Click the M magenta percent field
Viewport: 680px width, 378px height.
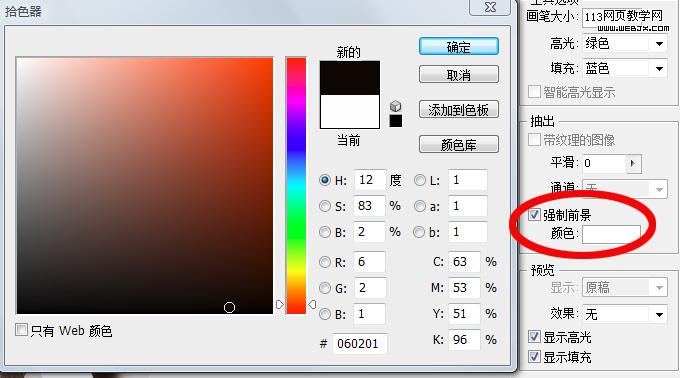point(464,288)
